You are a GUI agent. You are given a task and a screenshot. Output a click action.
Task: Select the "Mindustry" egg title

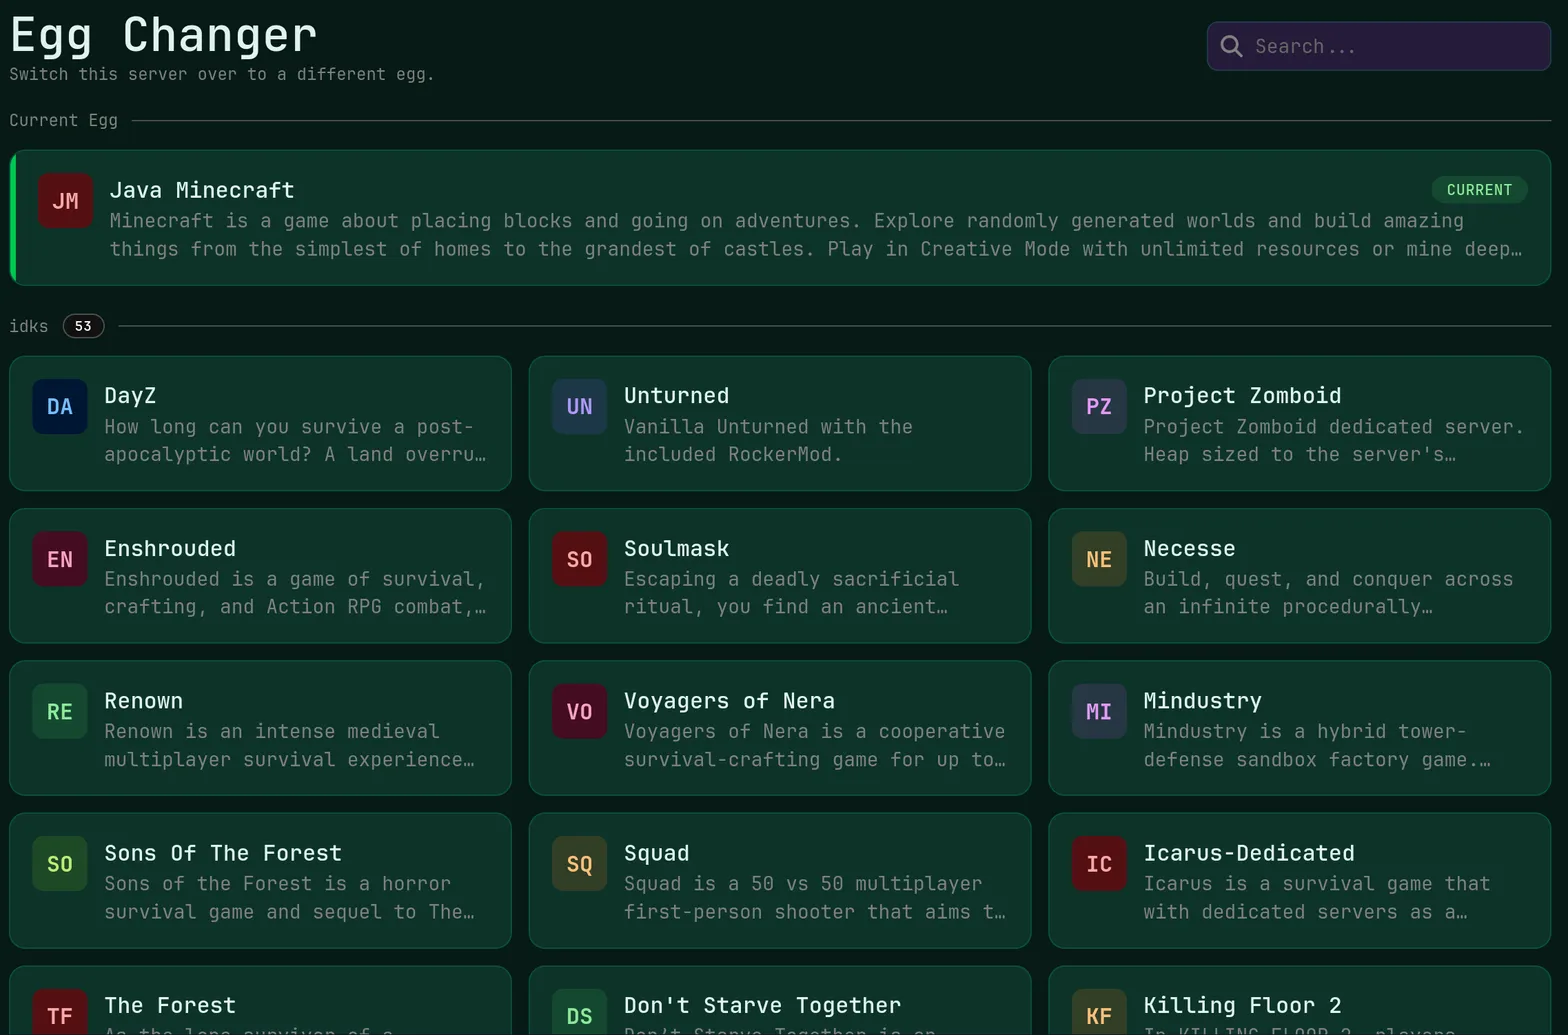click(x=1203, y=701)
